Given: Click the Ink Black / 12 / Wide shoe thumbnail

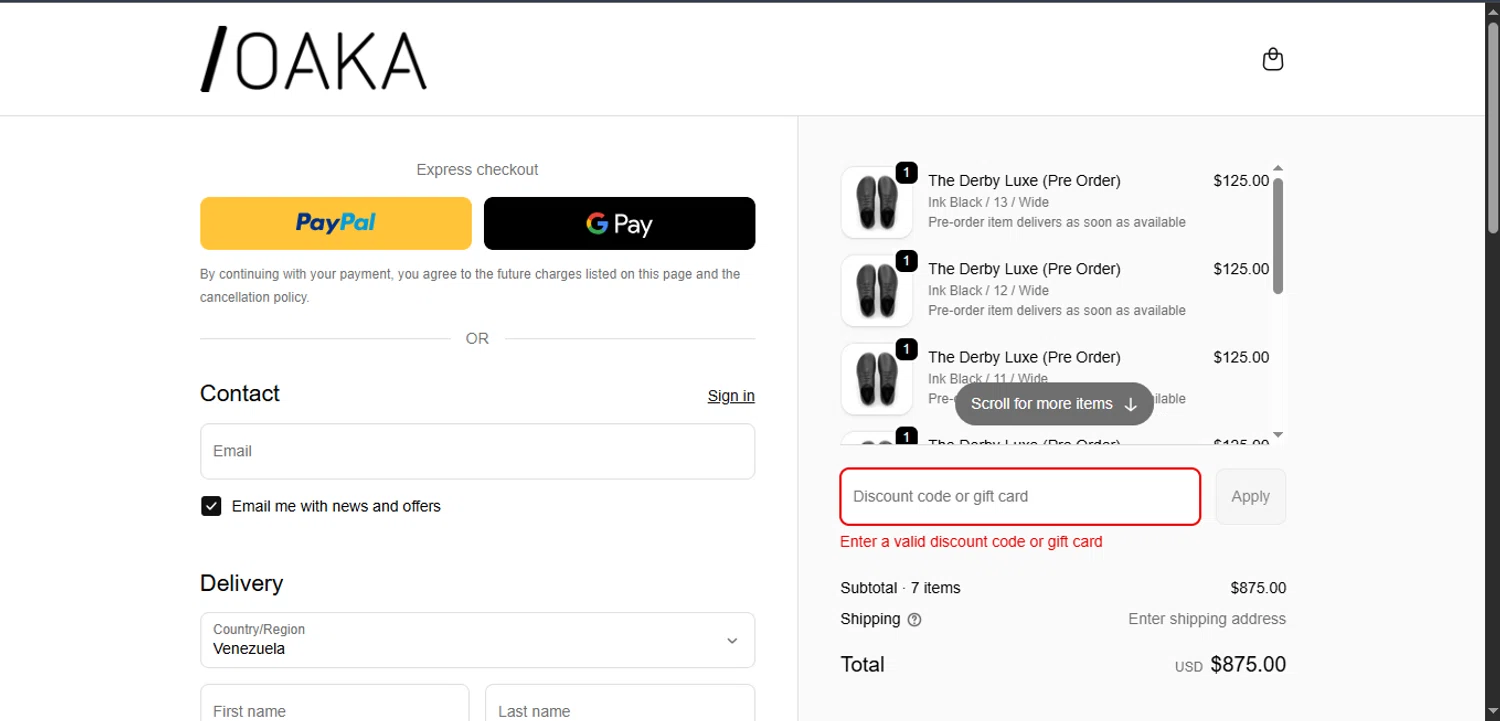Looking at the screenshot, I should point(877,290).
